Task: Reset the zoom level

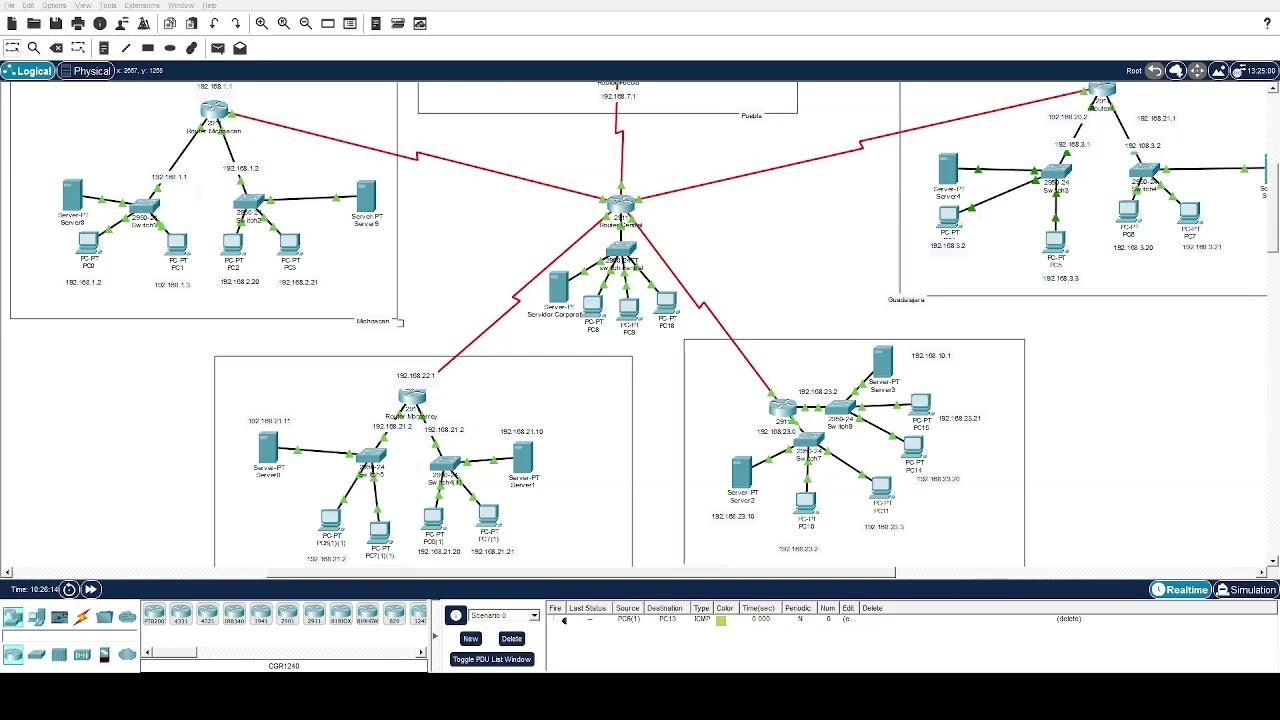Action: [284, 23]
